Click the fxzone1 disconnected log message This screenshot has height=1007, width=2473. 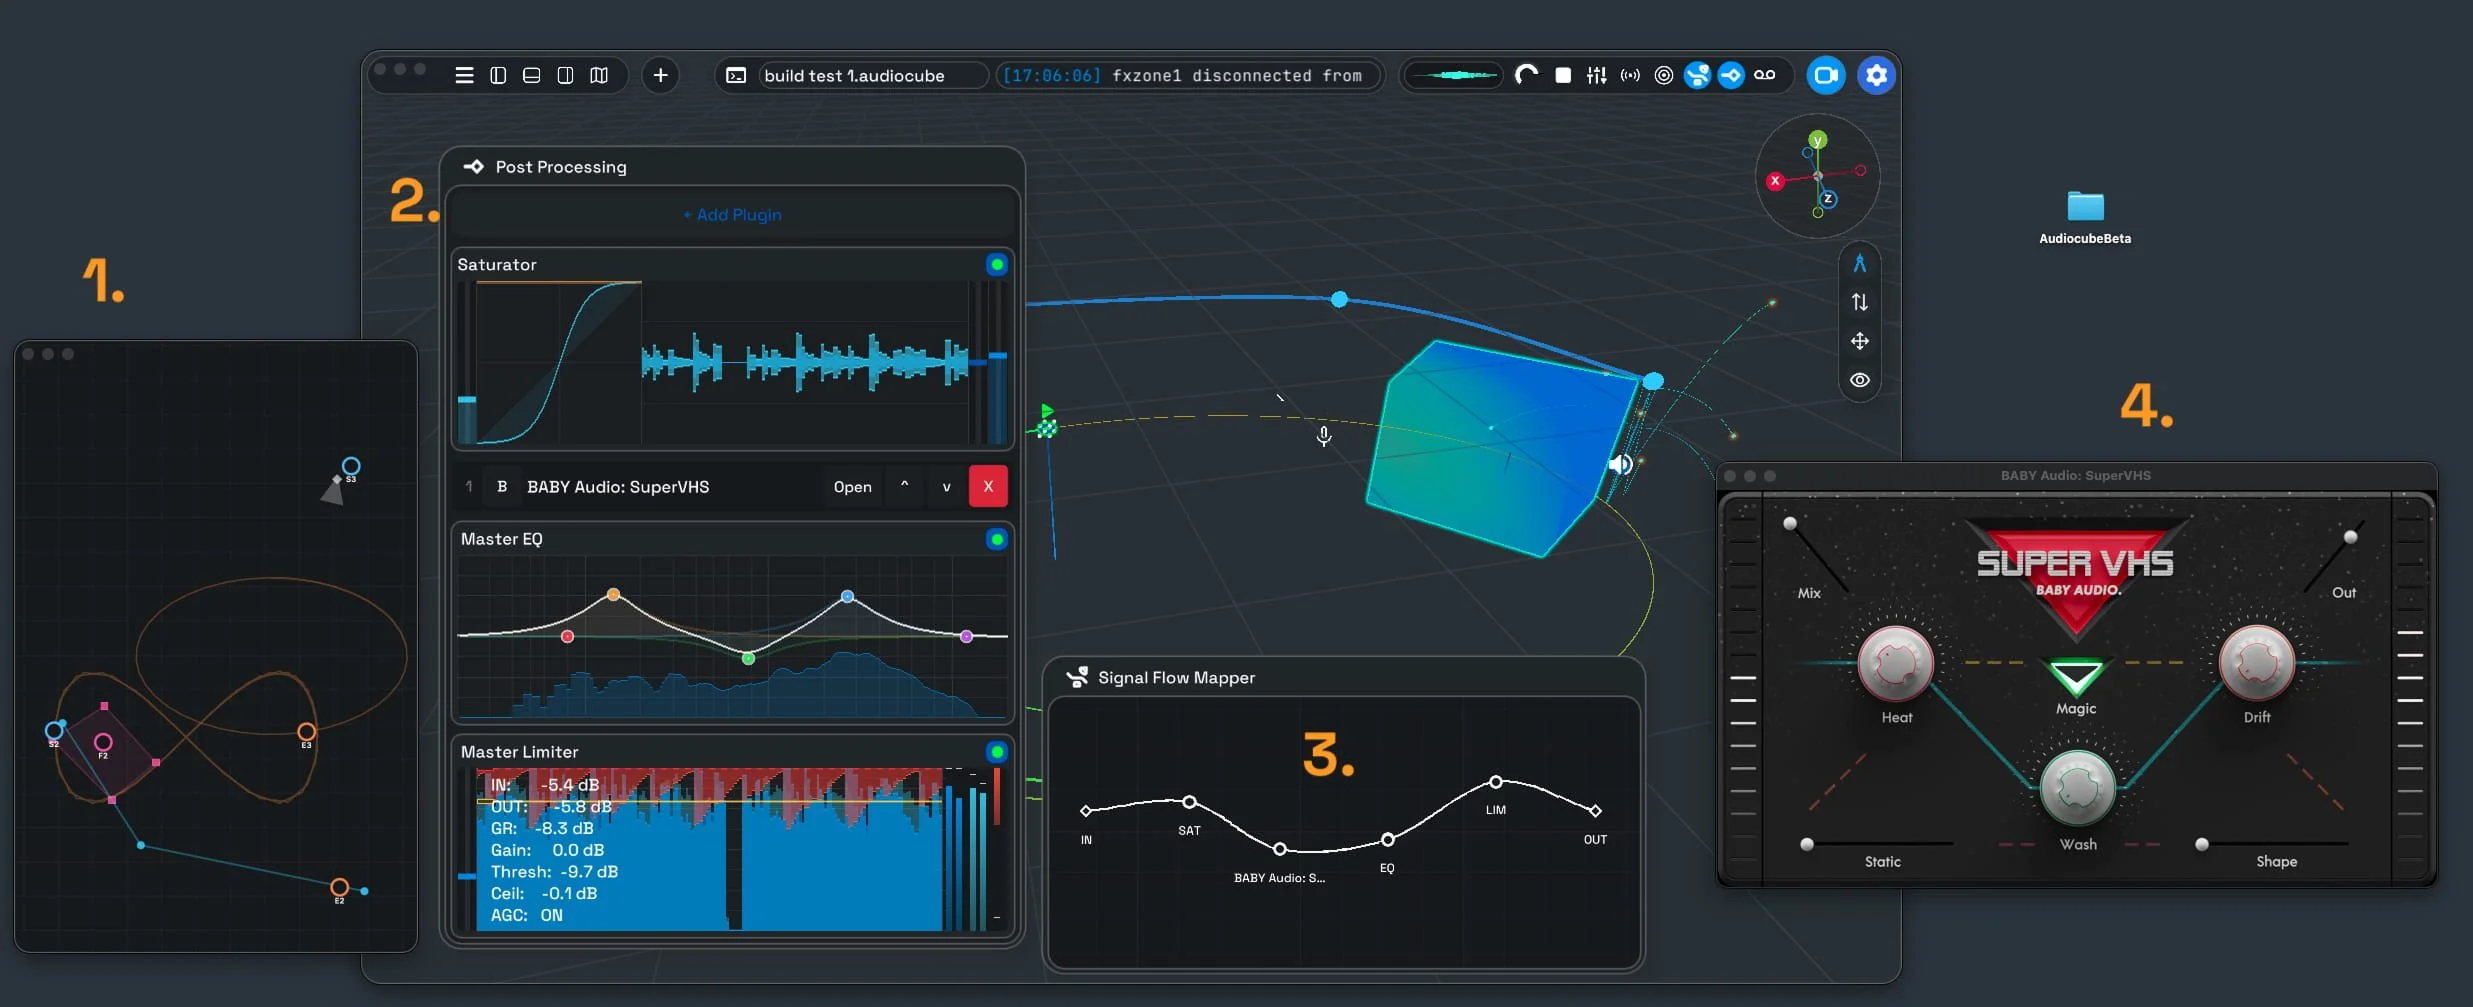coord(1182,76)
